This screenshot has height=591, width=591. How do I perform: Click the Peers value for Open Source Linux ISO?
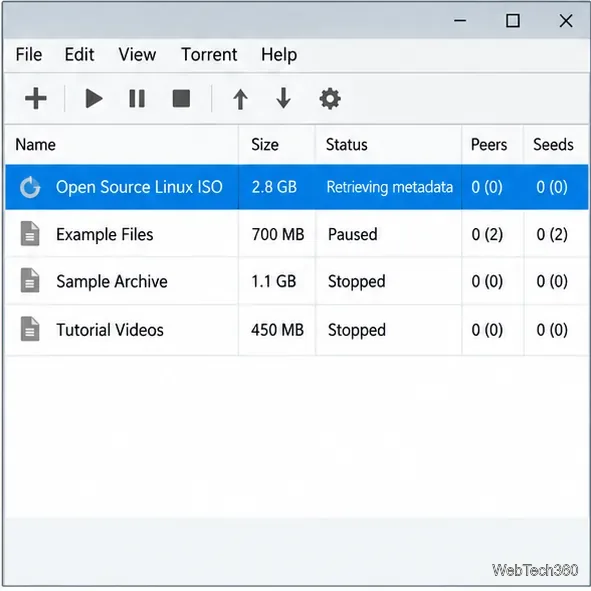click(487, 187)
